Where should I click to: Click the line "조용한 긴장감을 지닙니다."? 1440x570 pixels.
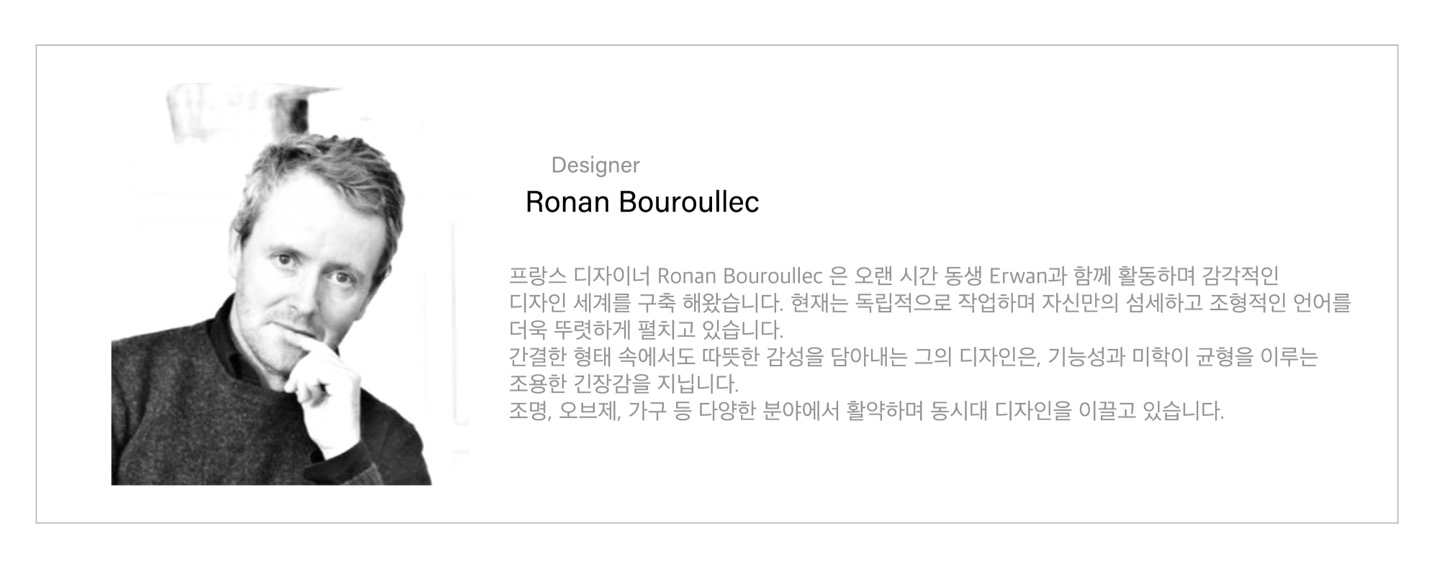[623, 383]
